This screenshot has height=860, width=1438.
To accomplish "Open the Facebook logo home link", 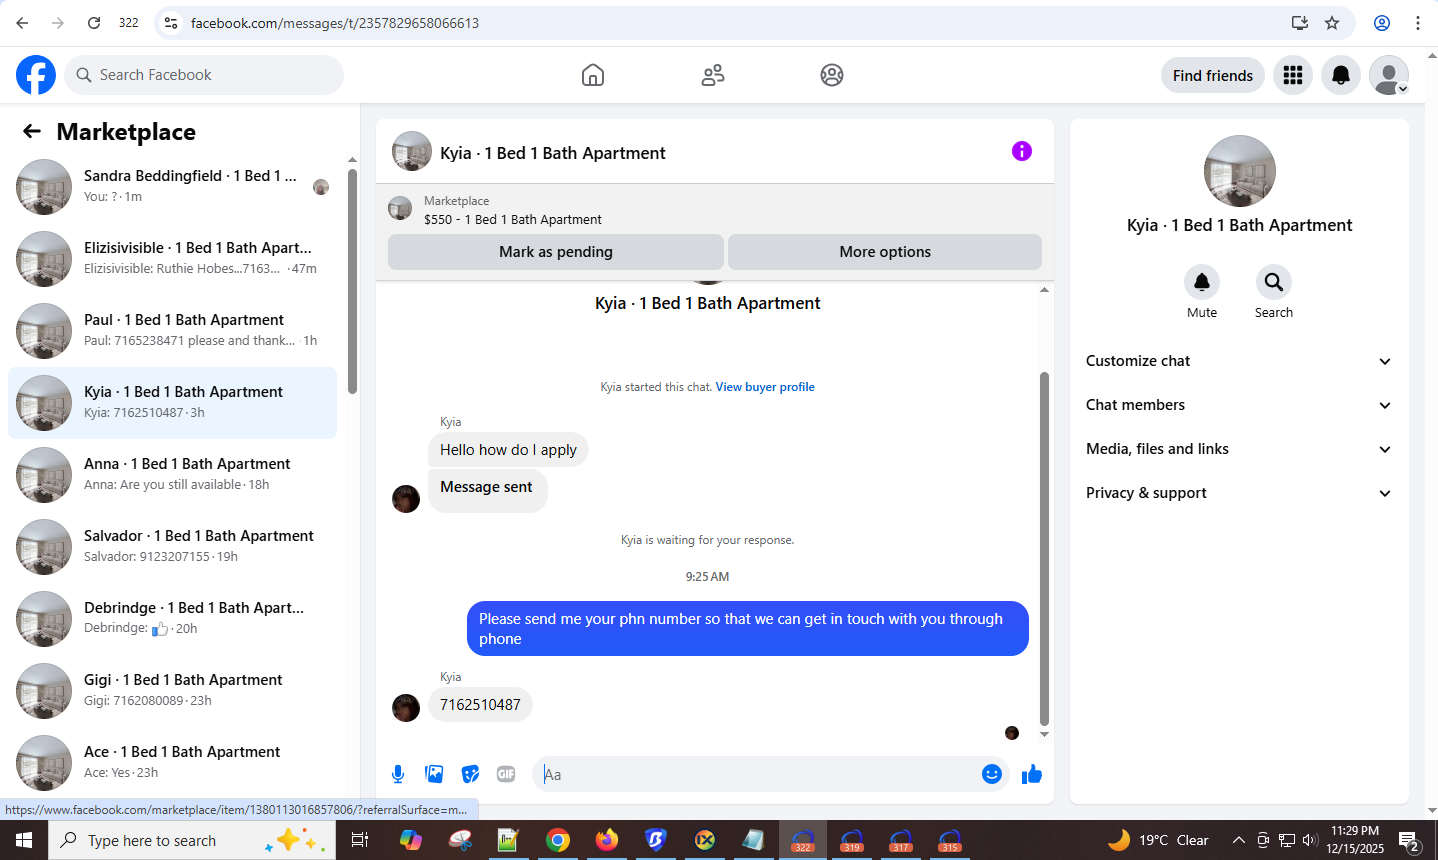I will (36, 75).
